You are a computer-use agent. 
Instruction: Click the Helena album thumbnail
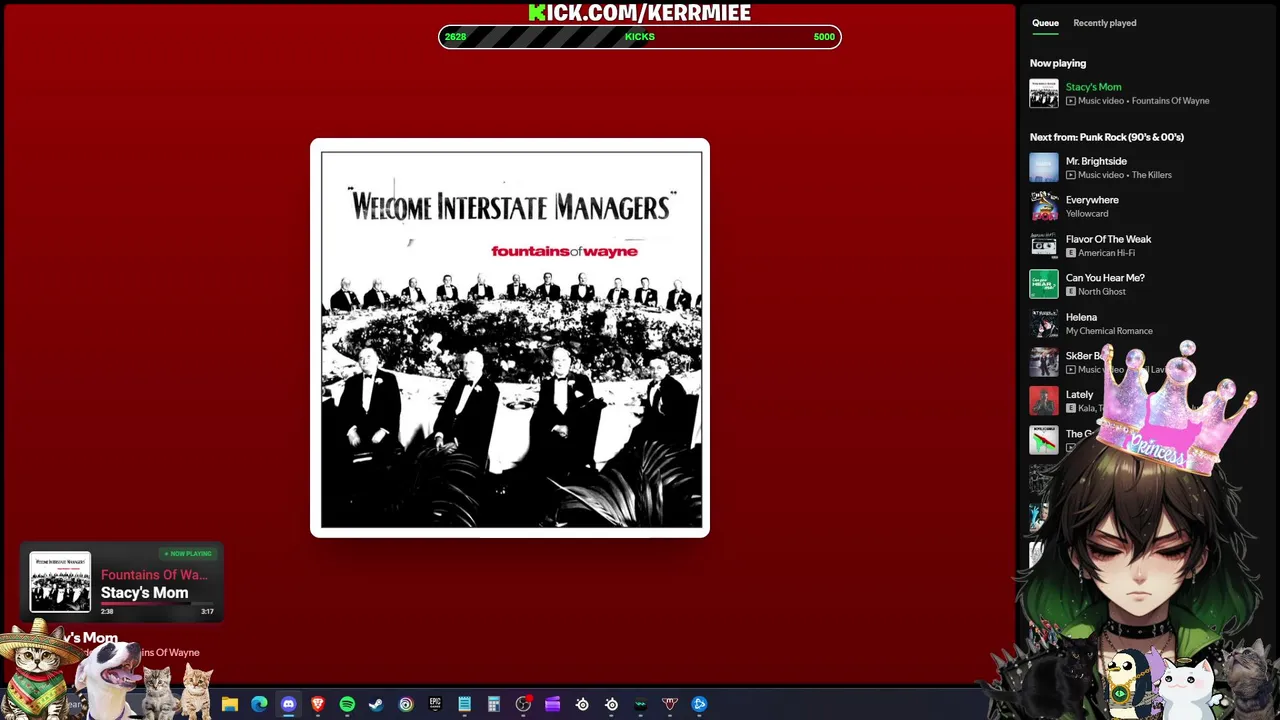(x=1044, y=323)
